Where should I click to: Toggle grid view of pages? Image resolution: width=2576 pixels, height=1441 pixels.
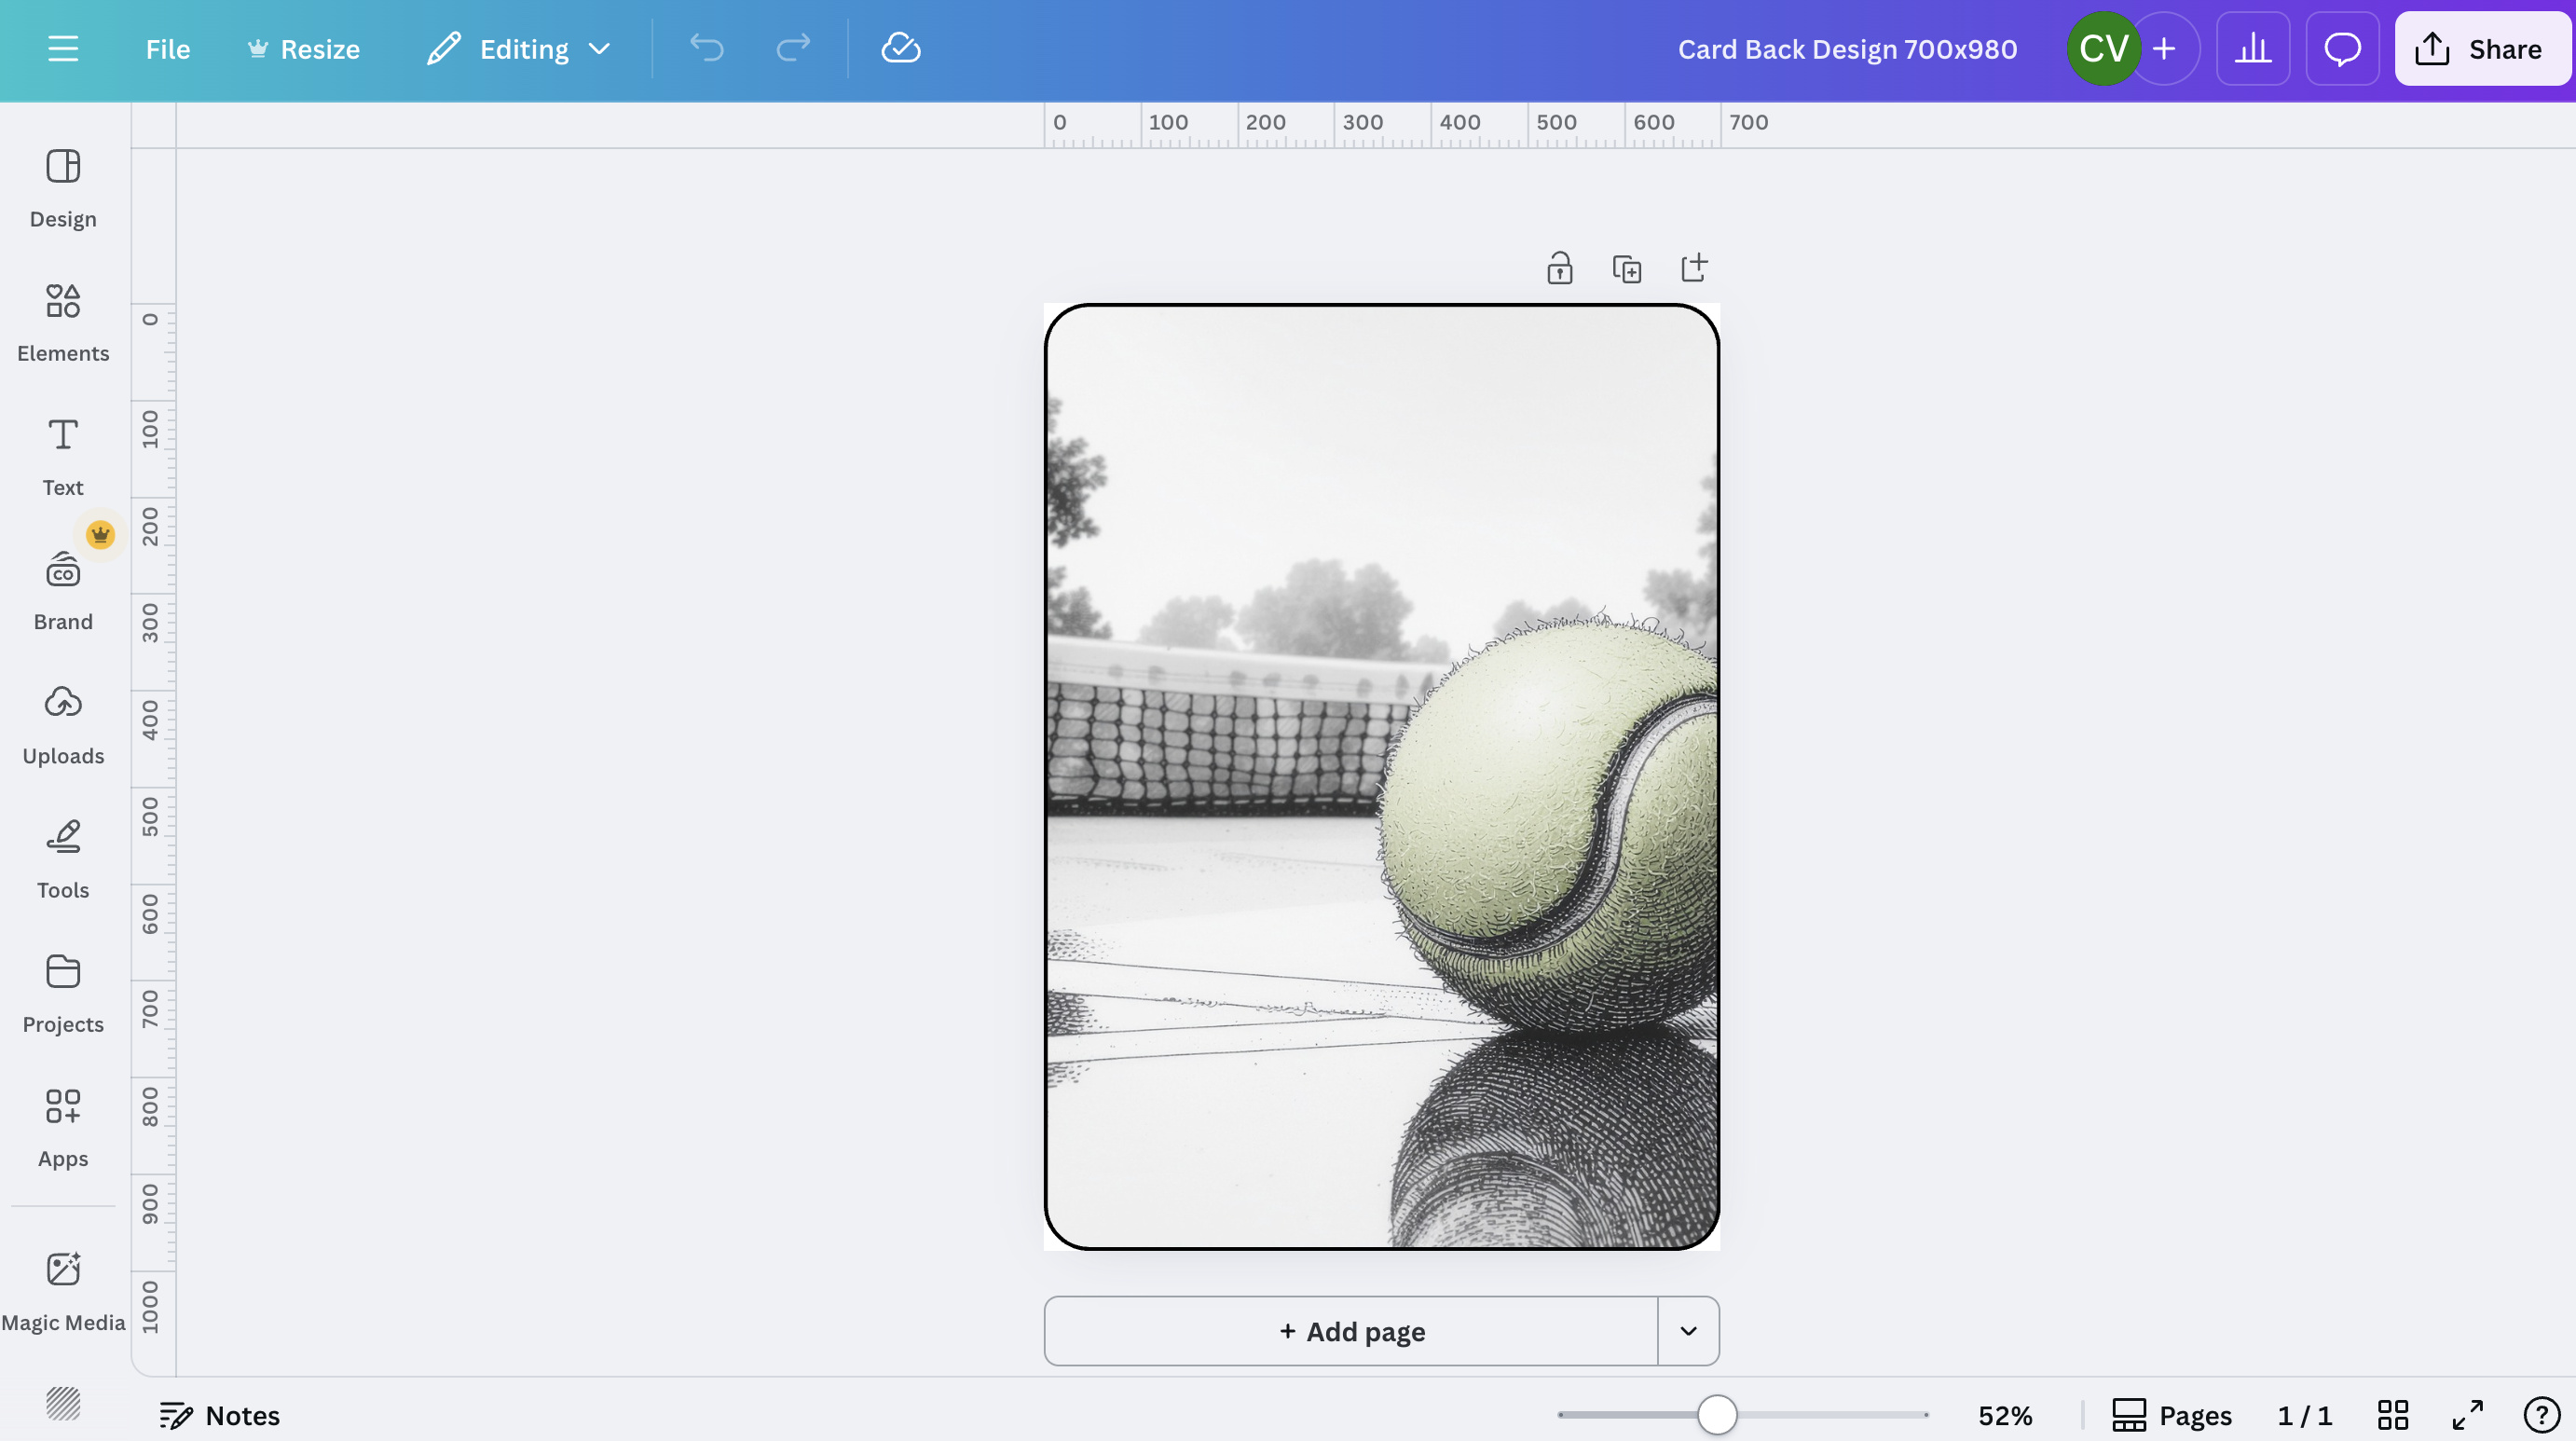(2393, 1415)
